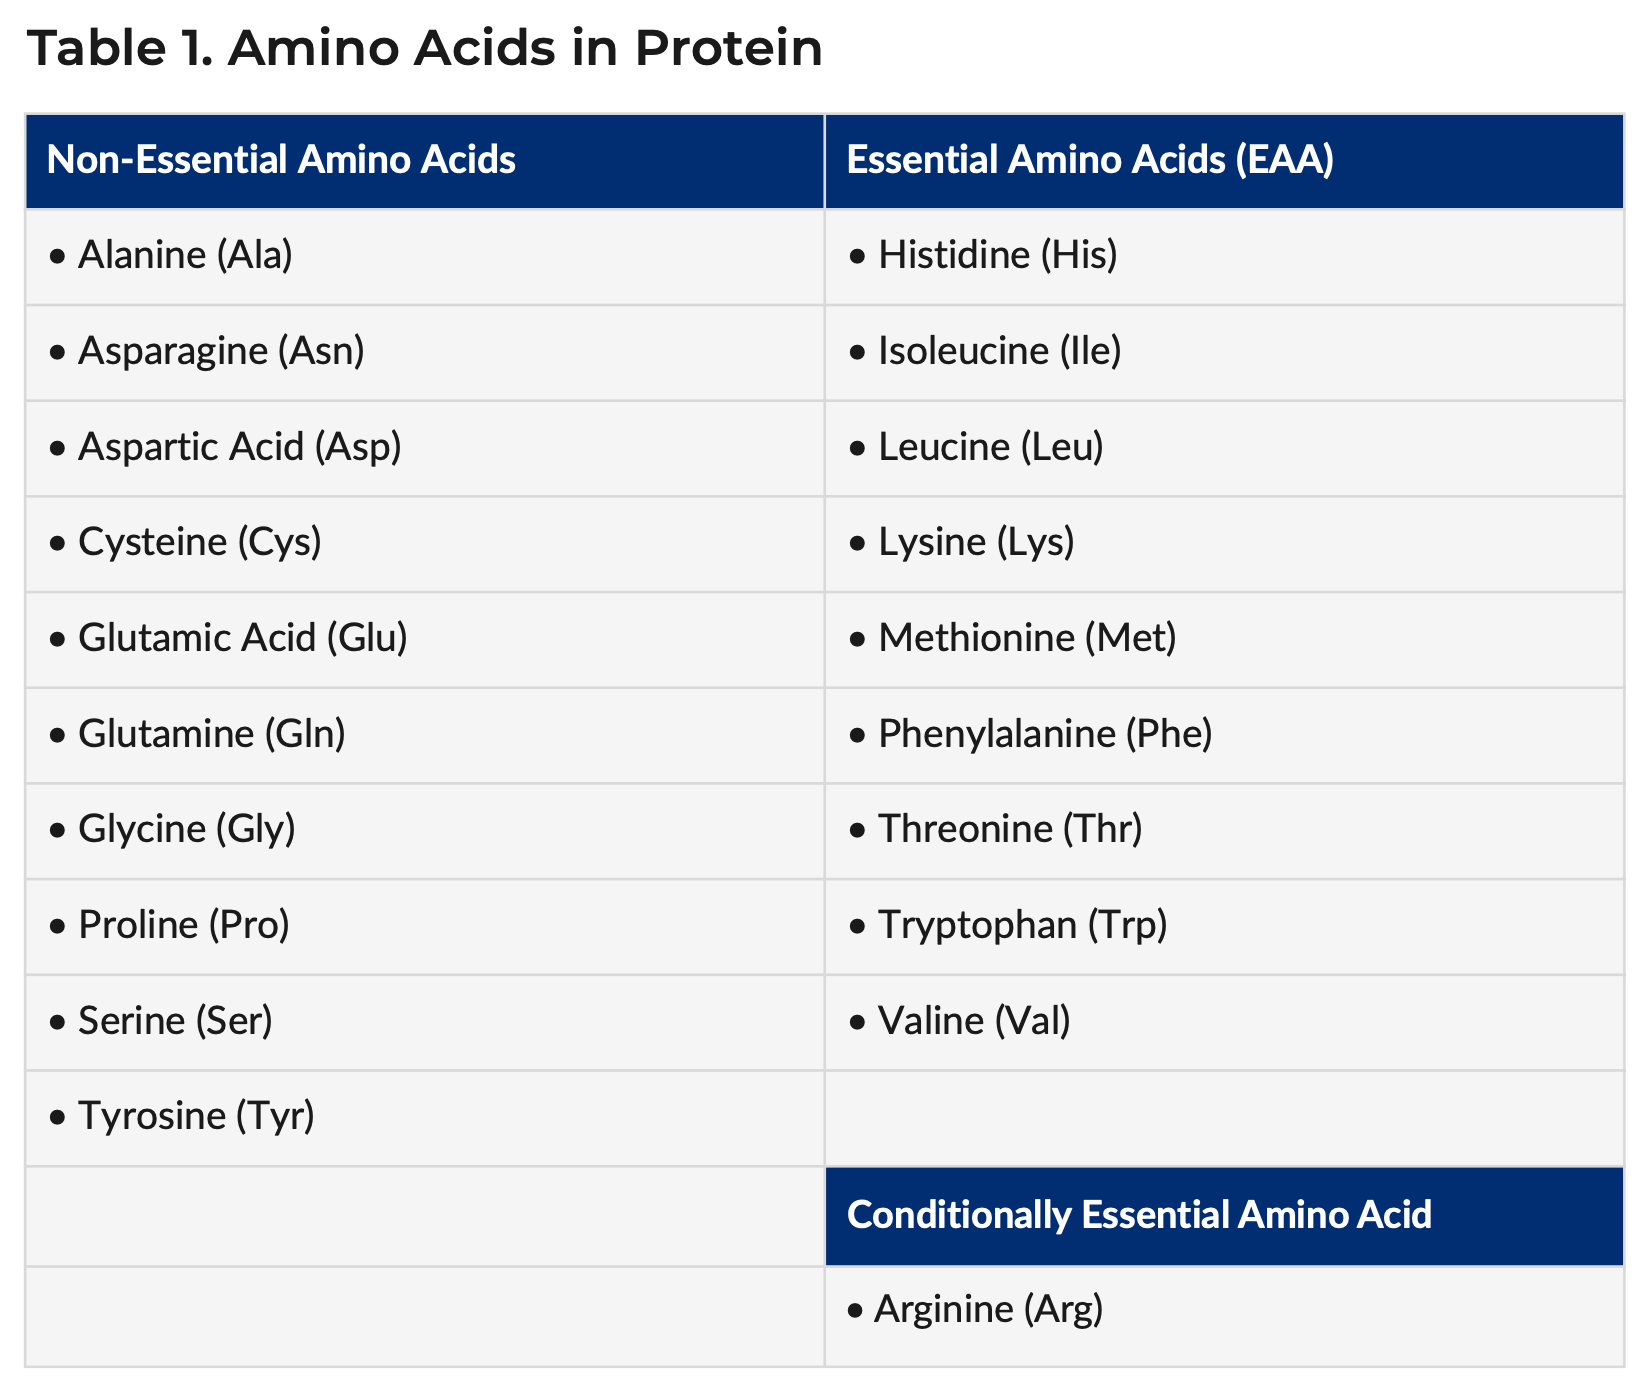Click the Valine (Val) cell

[974, 1021]
